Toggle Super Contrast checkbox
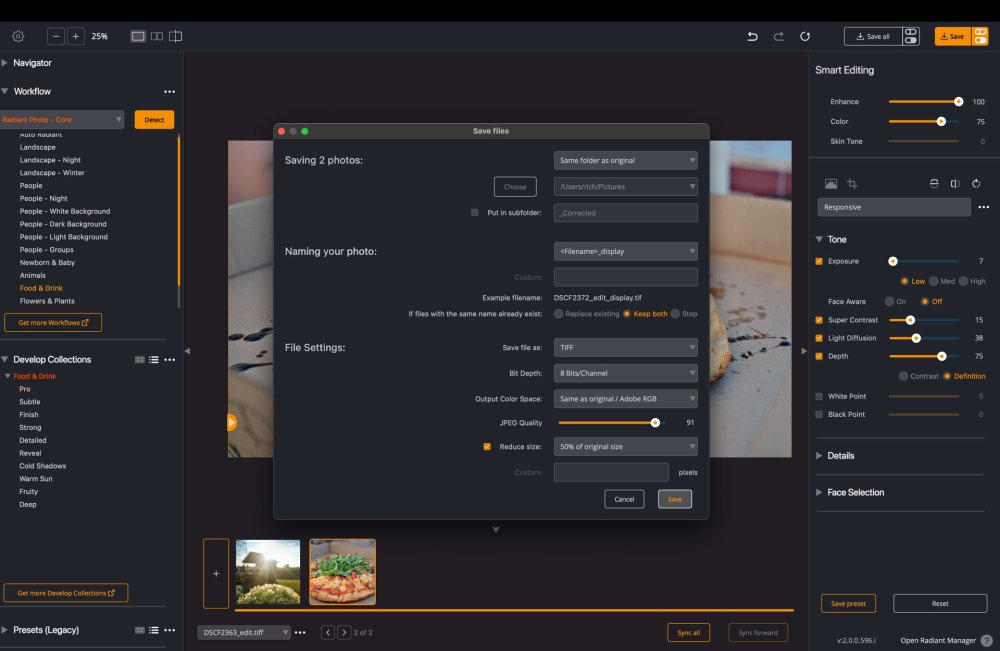The height and width of the screenshot is (651, 1000). pyautogui.click(x=819, y=320)
